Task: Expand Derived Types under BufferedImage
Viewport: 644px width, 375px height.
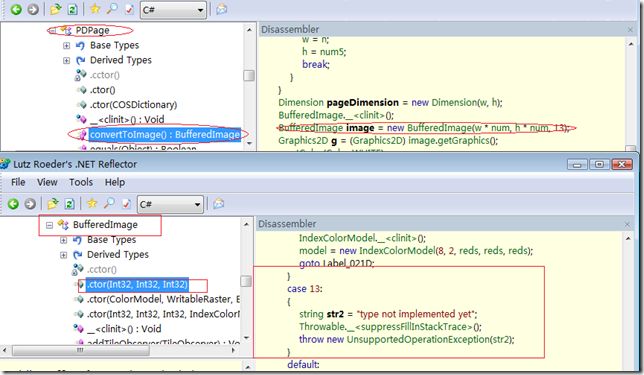Action: [x=63, y=255]
